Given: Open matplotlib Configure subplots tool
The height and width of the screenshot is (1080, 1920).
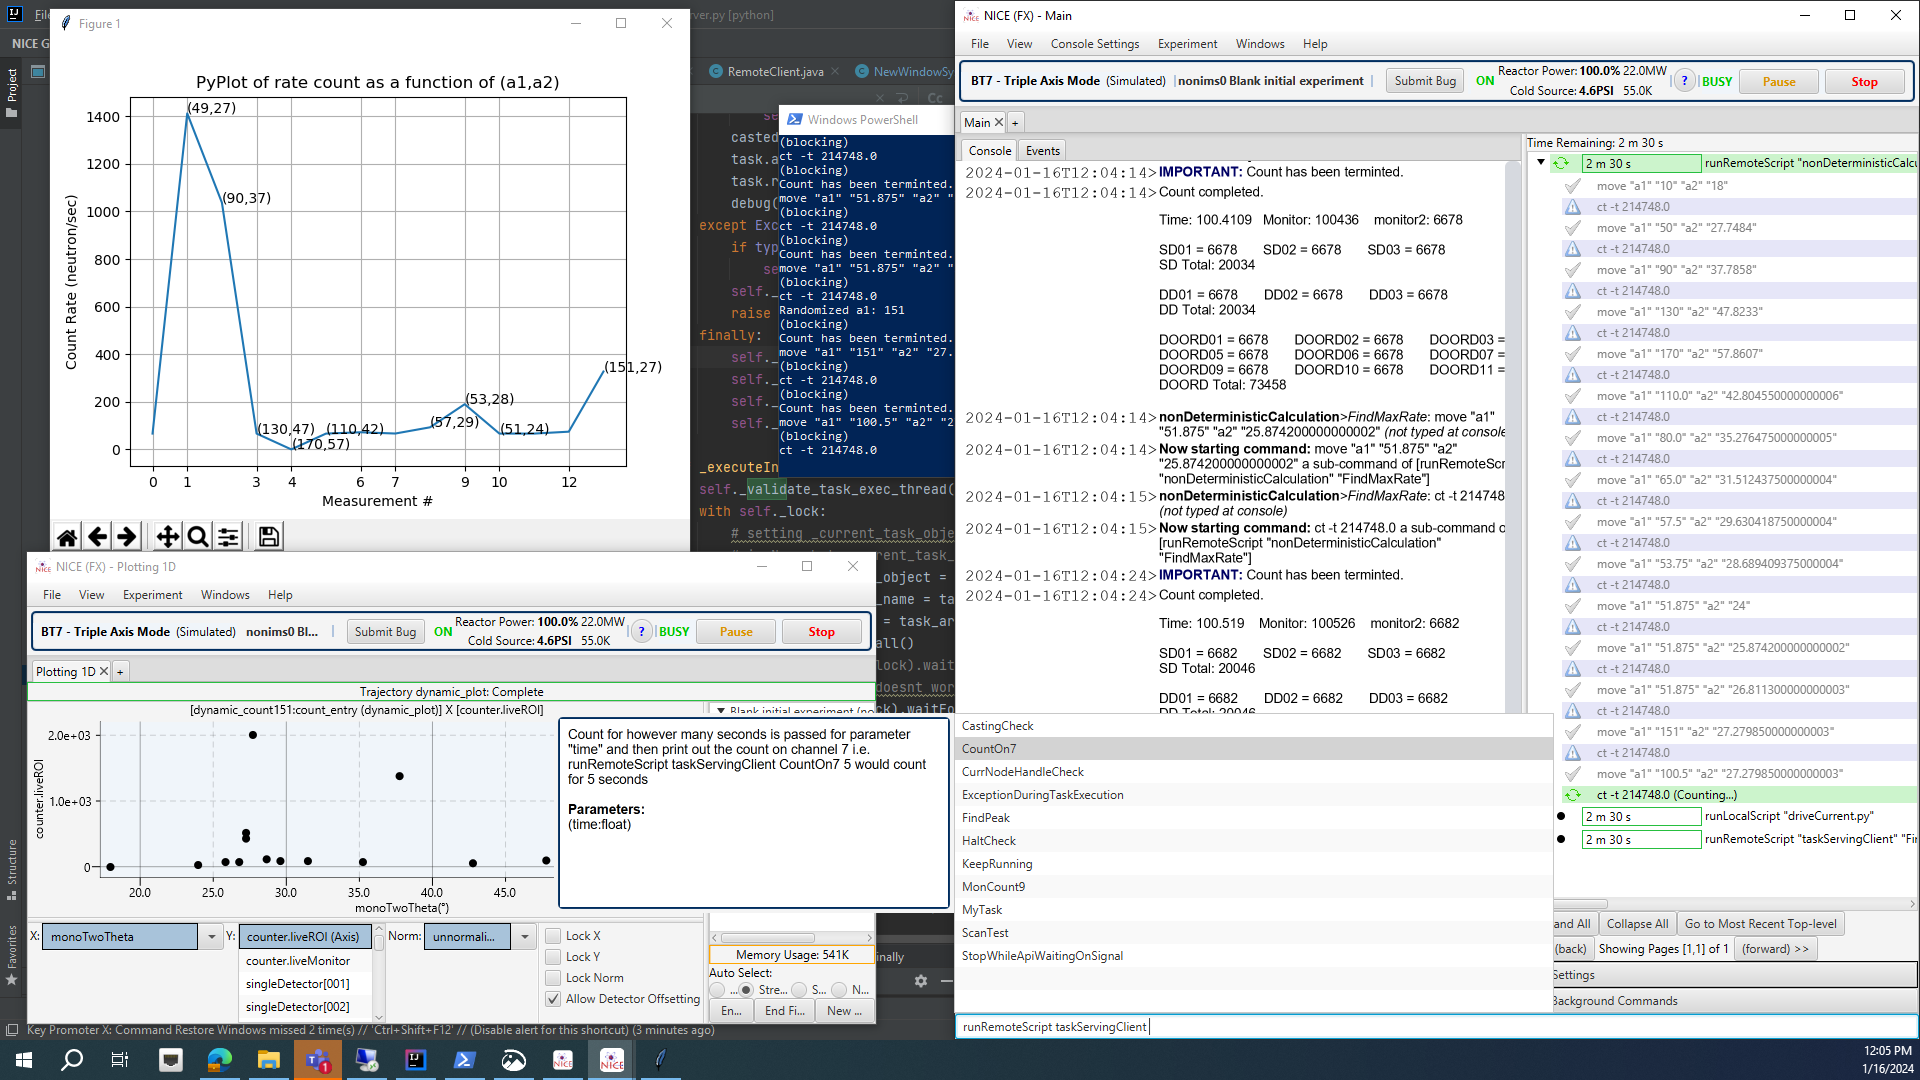Looking at the screenshot, I should (228, 537).
